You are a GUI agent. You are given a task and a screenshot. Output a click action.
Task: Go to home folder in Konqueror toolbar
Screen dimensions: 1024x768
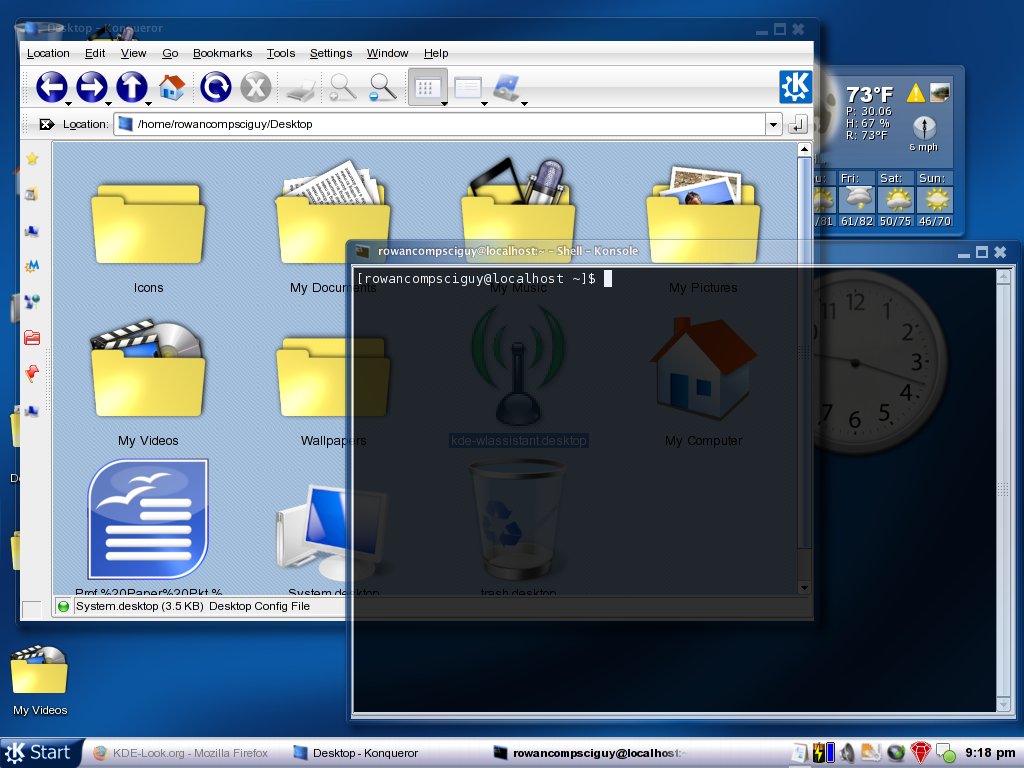pos(172,86)
